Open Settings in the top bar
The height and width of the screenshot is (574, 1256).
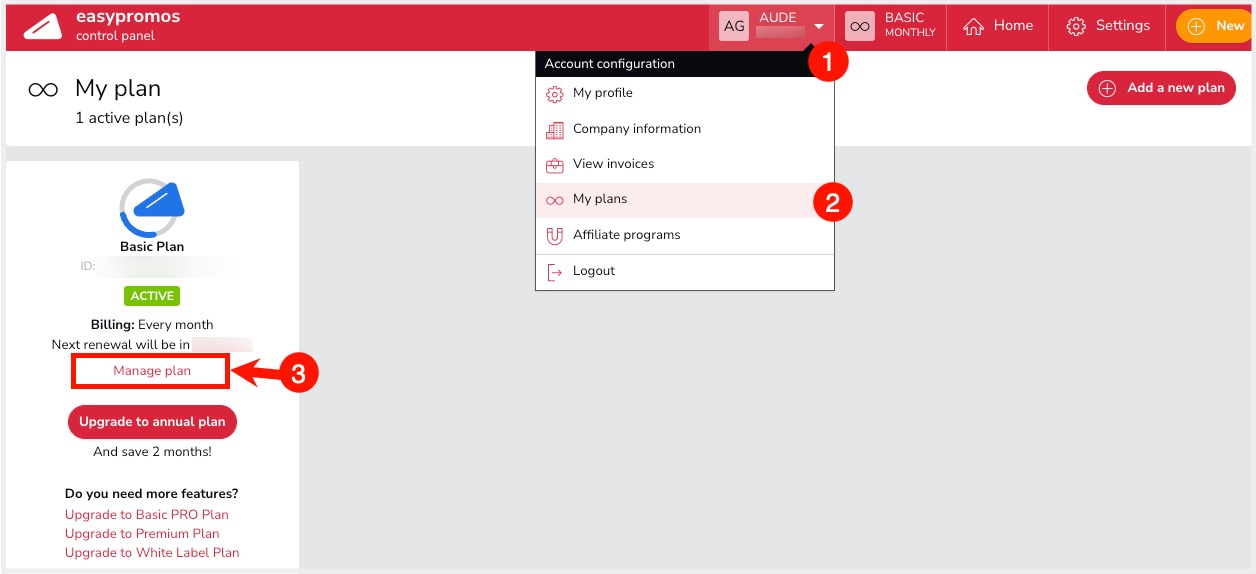(1123, 26)
